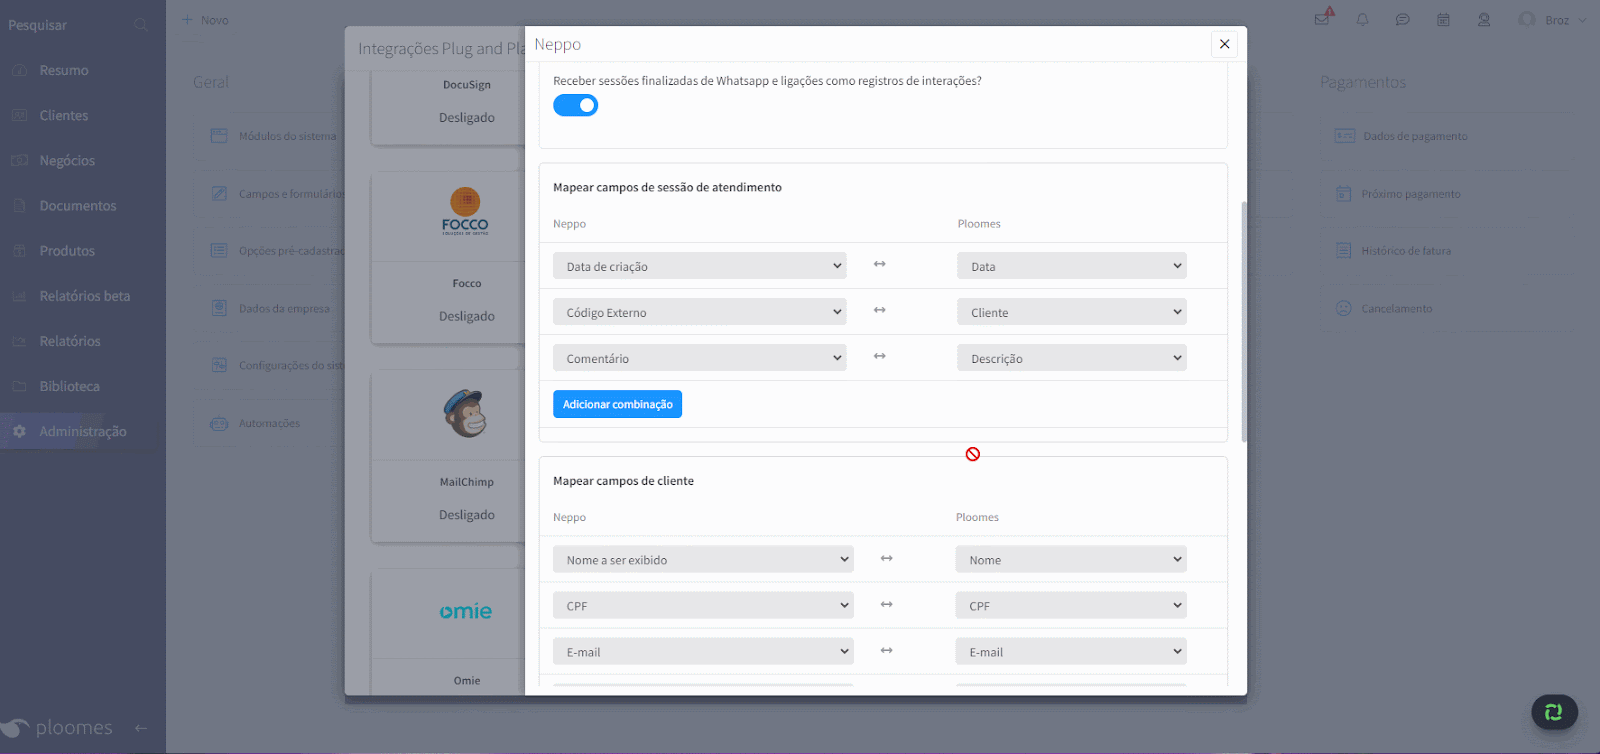The image size is (1600, 754).
Task: Click the Geral section heading
Action: click(x=211, y=82)
